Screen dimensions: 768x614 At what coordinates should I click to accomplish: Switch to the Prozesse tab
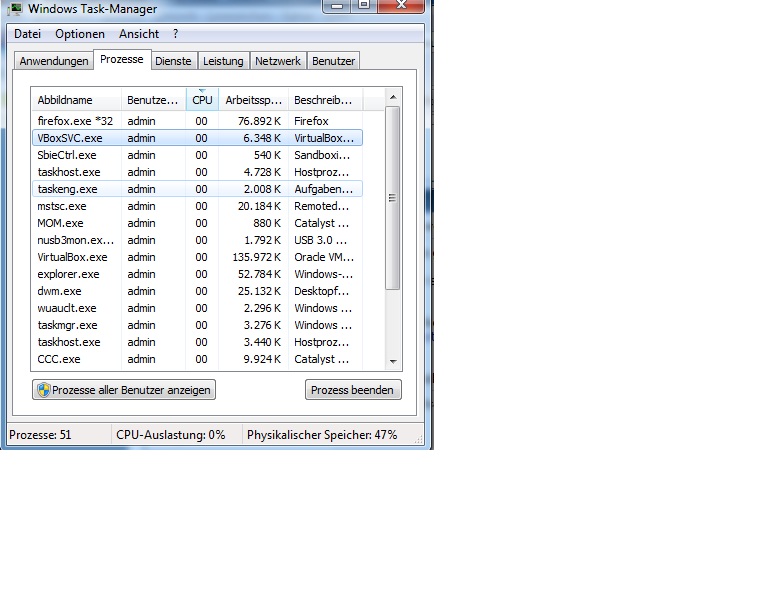pyautogui.click(x=122, y=59)
